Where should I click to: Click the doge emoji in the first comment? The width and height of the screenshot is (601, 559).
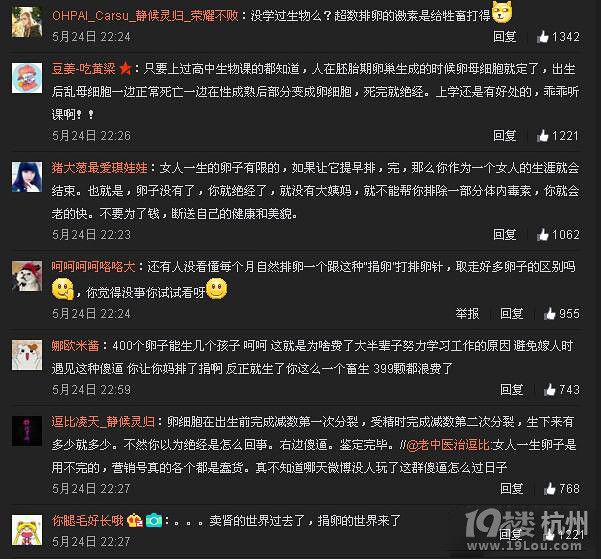(x=502, y=12)
